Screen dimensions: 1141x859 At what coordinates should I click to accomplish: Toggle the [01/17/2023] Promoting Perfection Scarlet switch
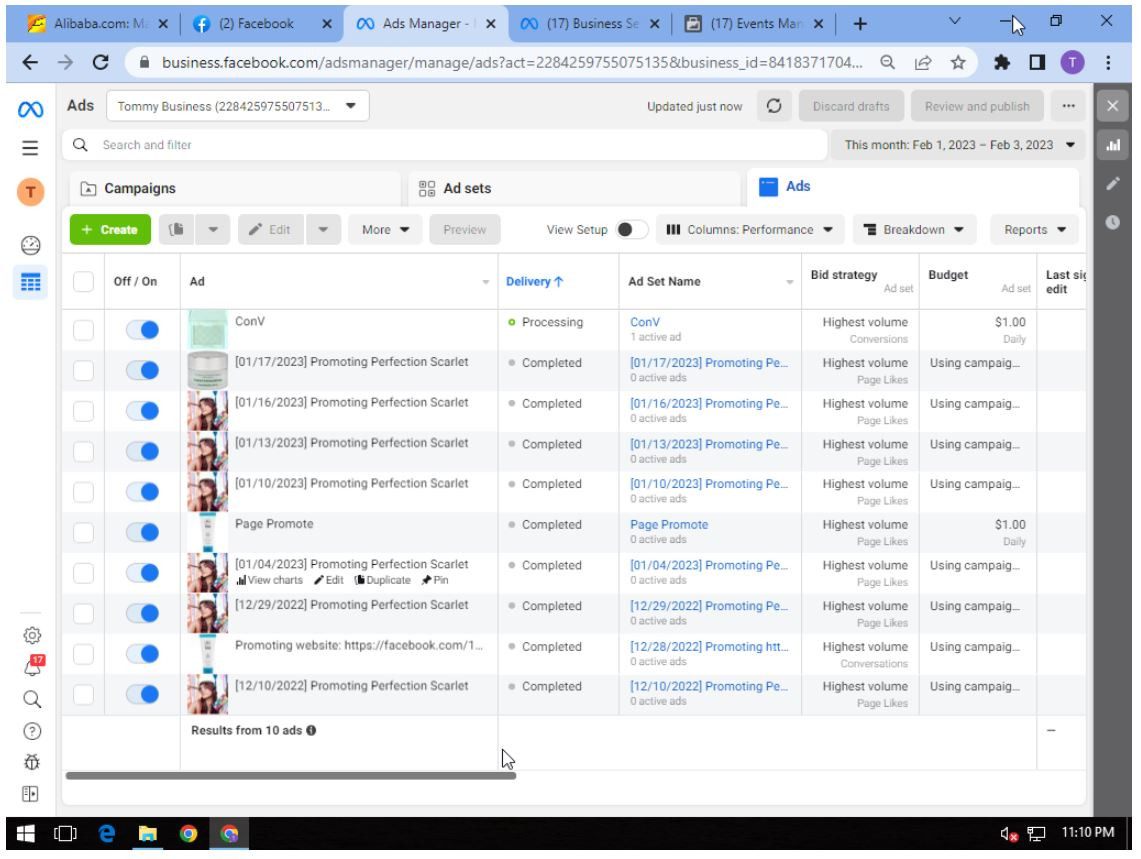point(143,371)
